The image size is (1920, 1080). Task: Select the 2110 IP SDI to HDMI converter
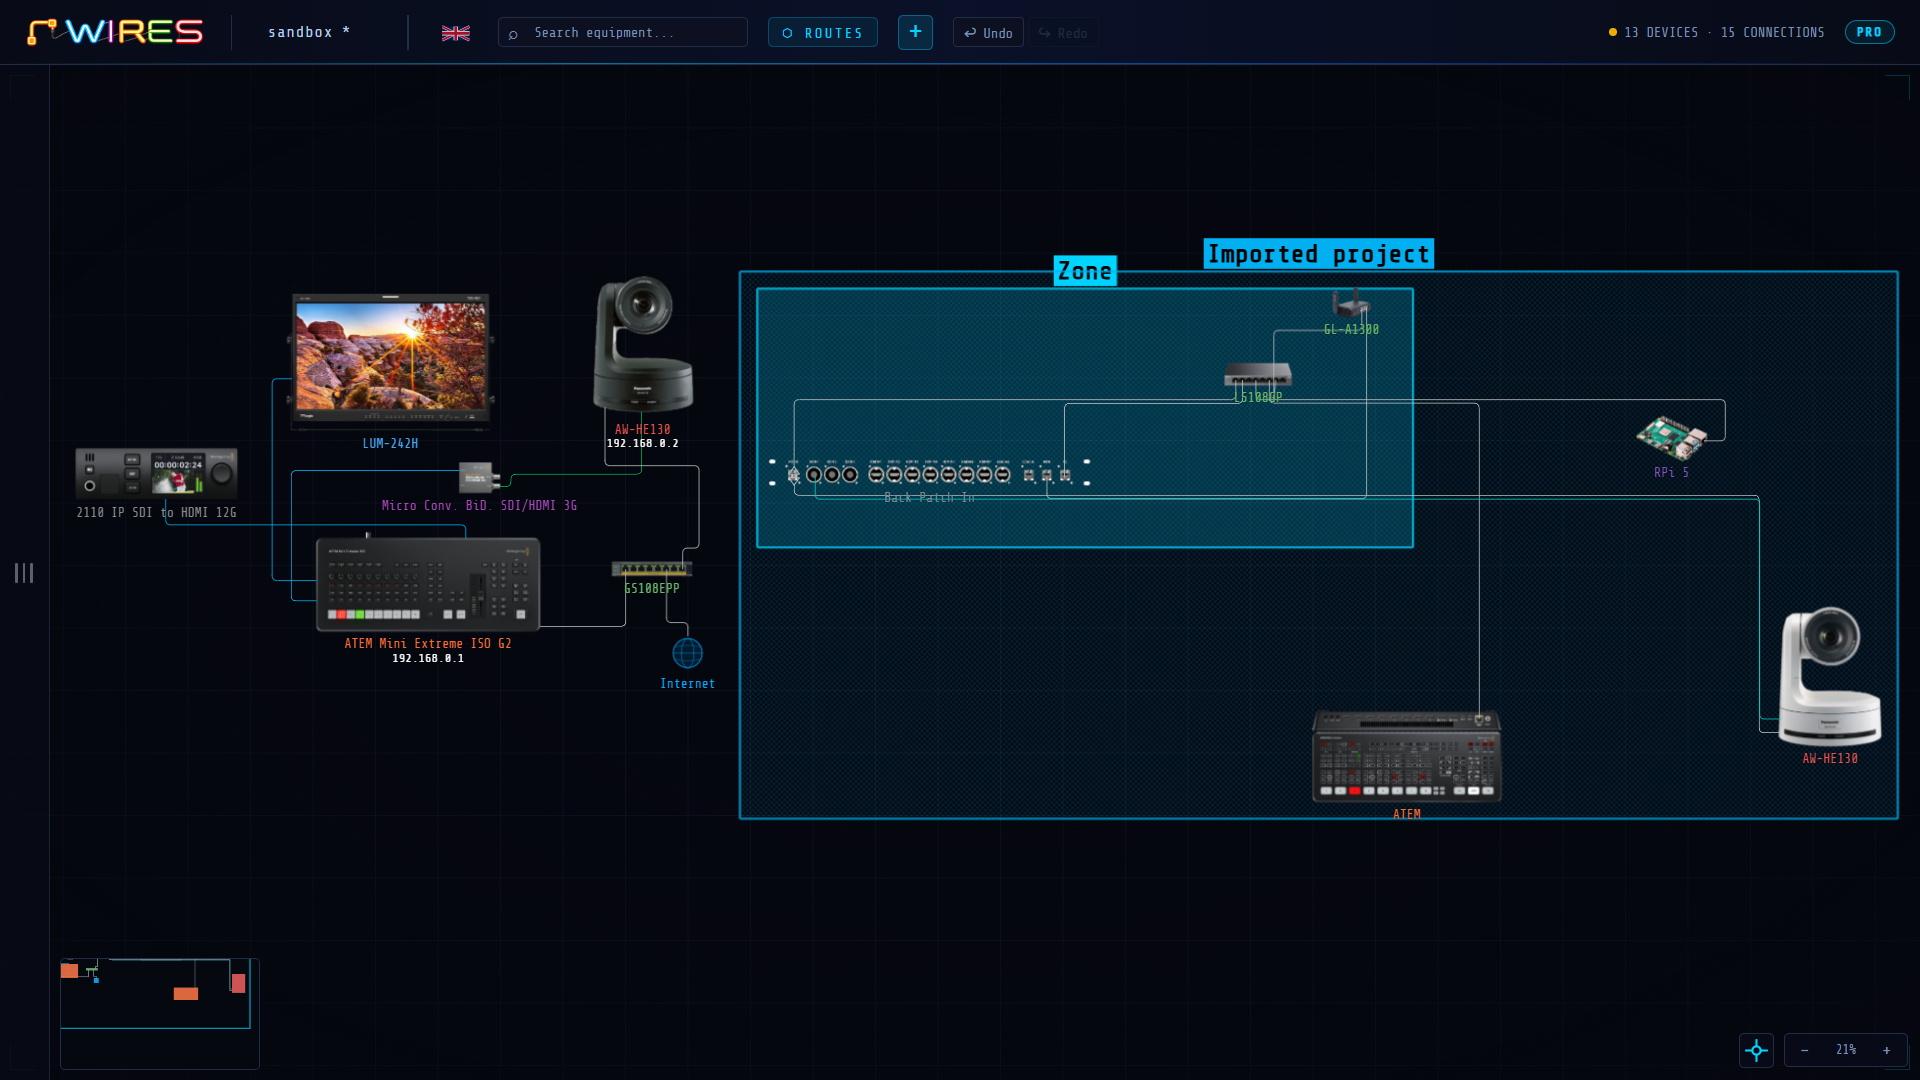click(x=156, y=473)
